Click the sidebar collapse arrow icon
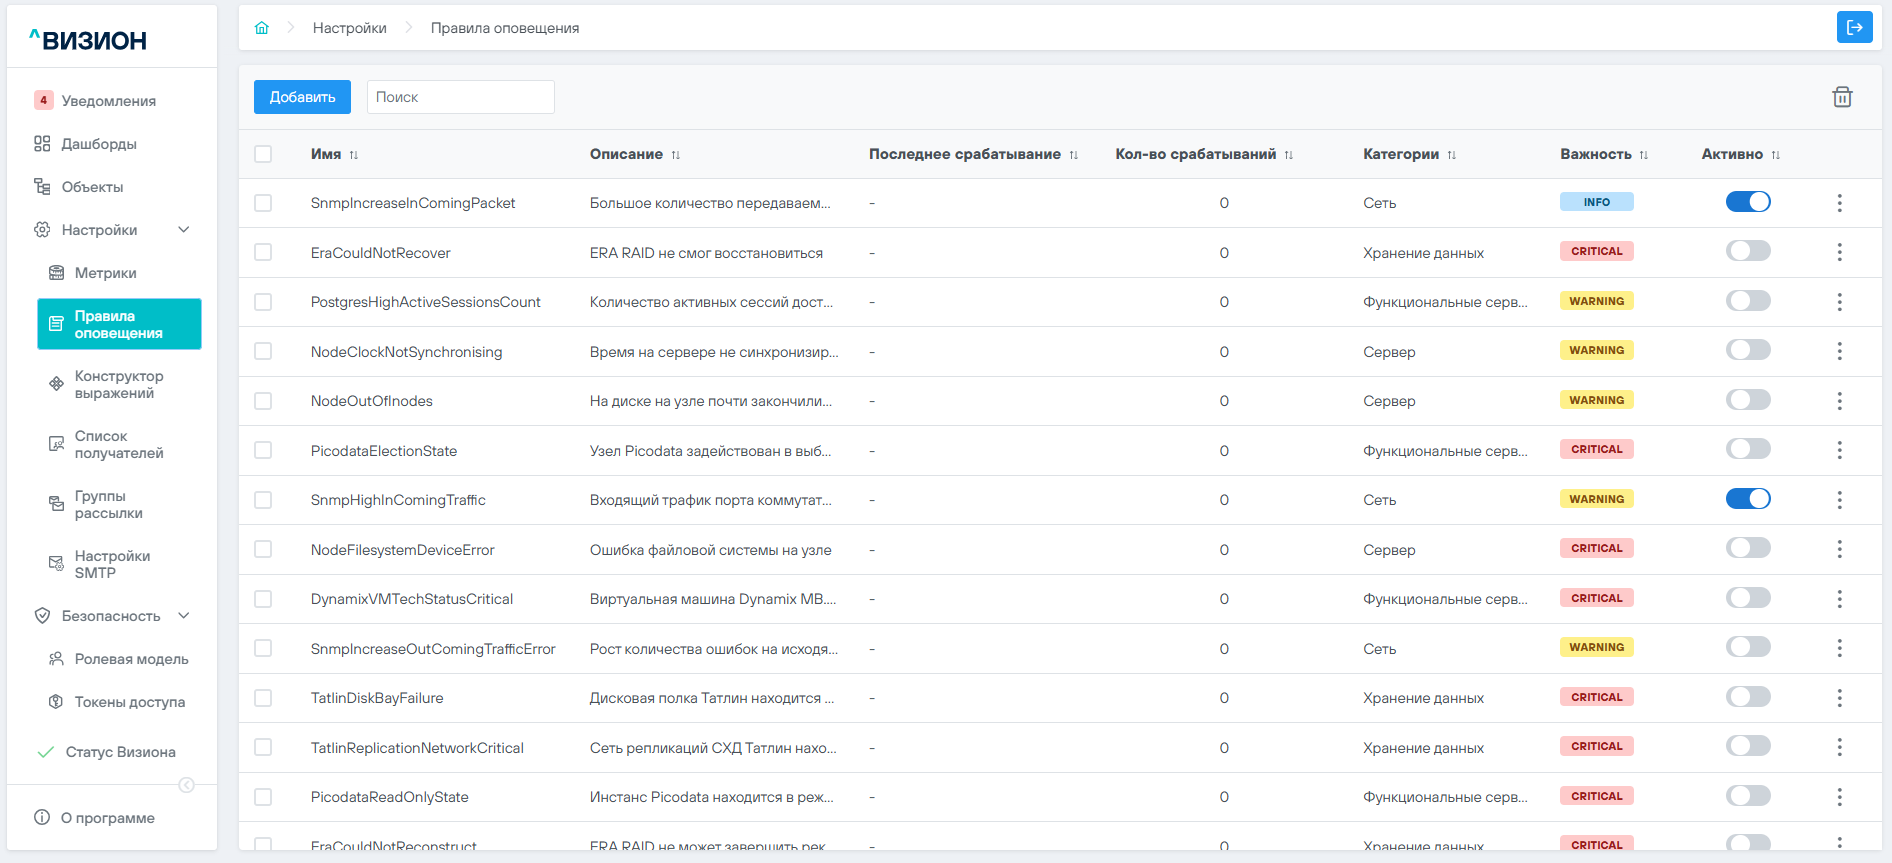Viewport: 1892px width, 863px height. coord(186,785)
